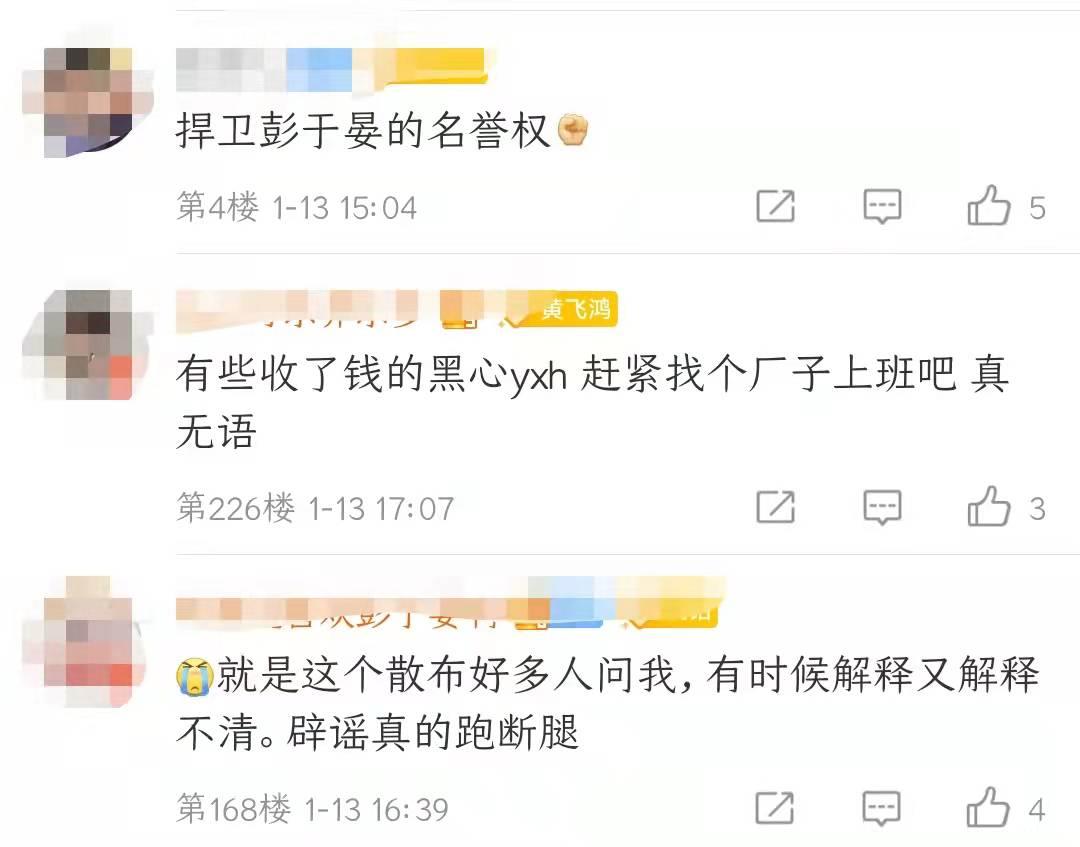Tap the yellow 飞鸿 badge
The height and width of the screenshot is (847, 1080).
coord(575,309)
